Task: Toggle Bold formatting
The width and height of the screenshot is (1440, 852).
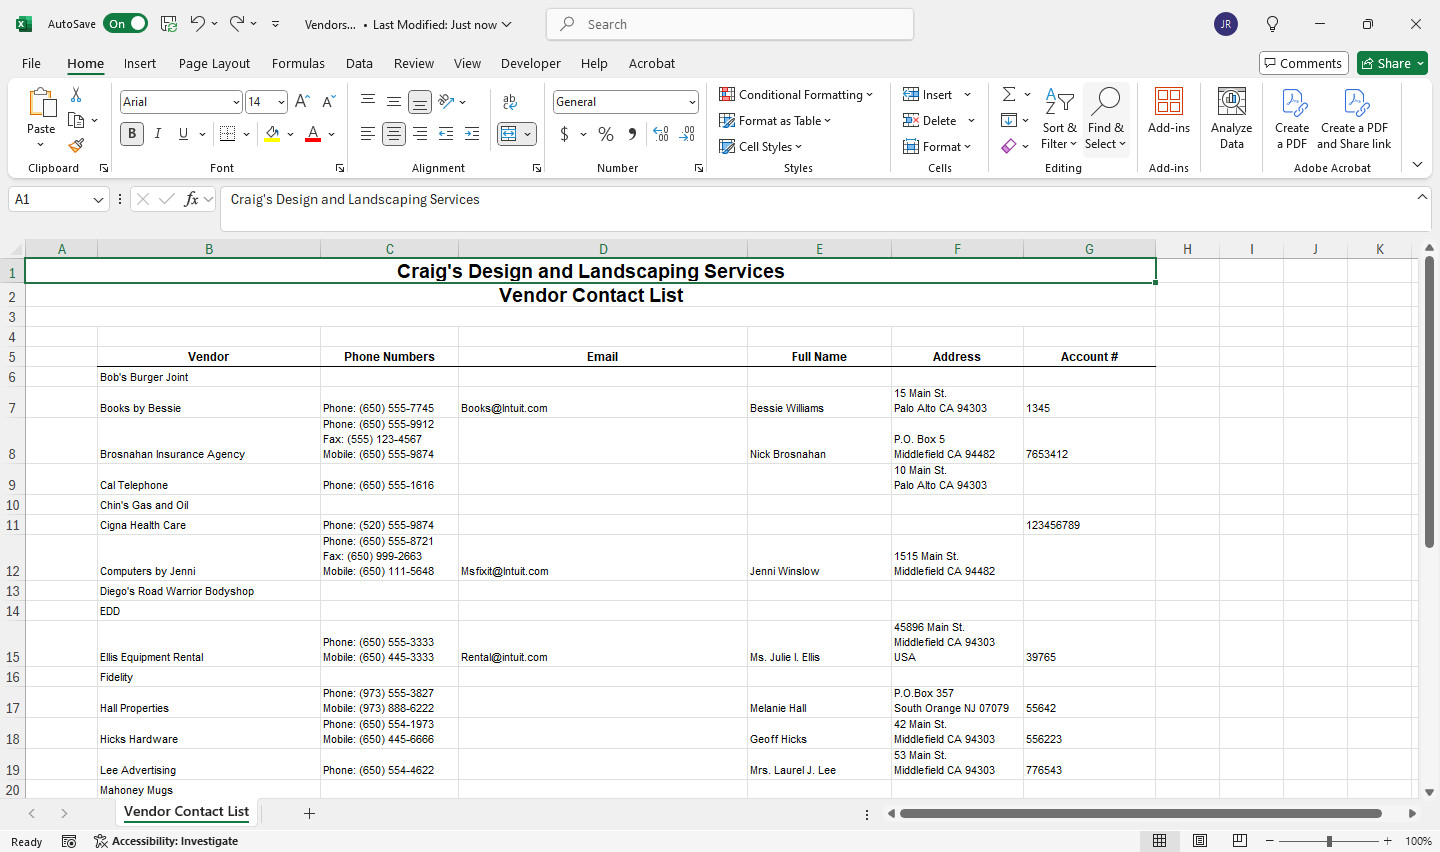Action: point(132,134)
